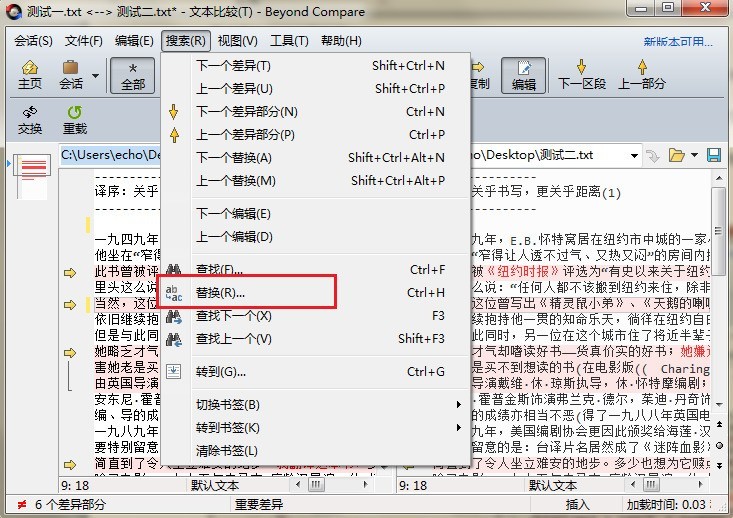Choose 转到(G)... go to entry
Viewport: 733px width, 518px height.
tap(316, 372)
